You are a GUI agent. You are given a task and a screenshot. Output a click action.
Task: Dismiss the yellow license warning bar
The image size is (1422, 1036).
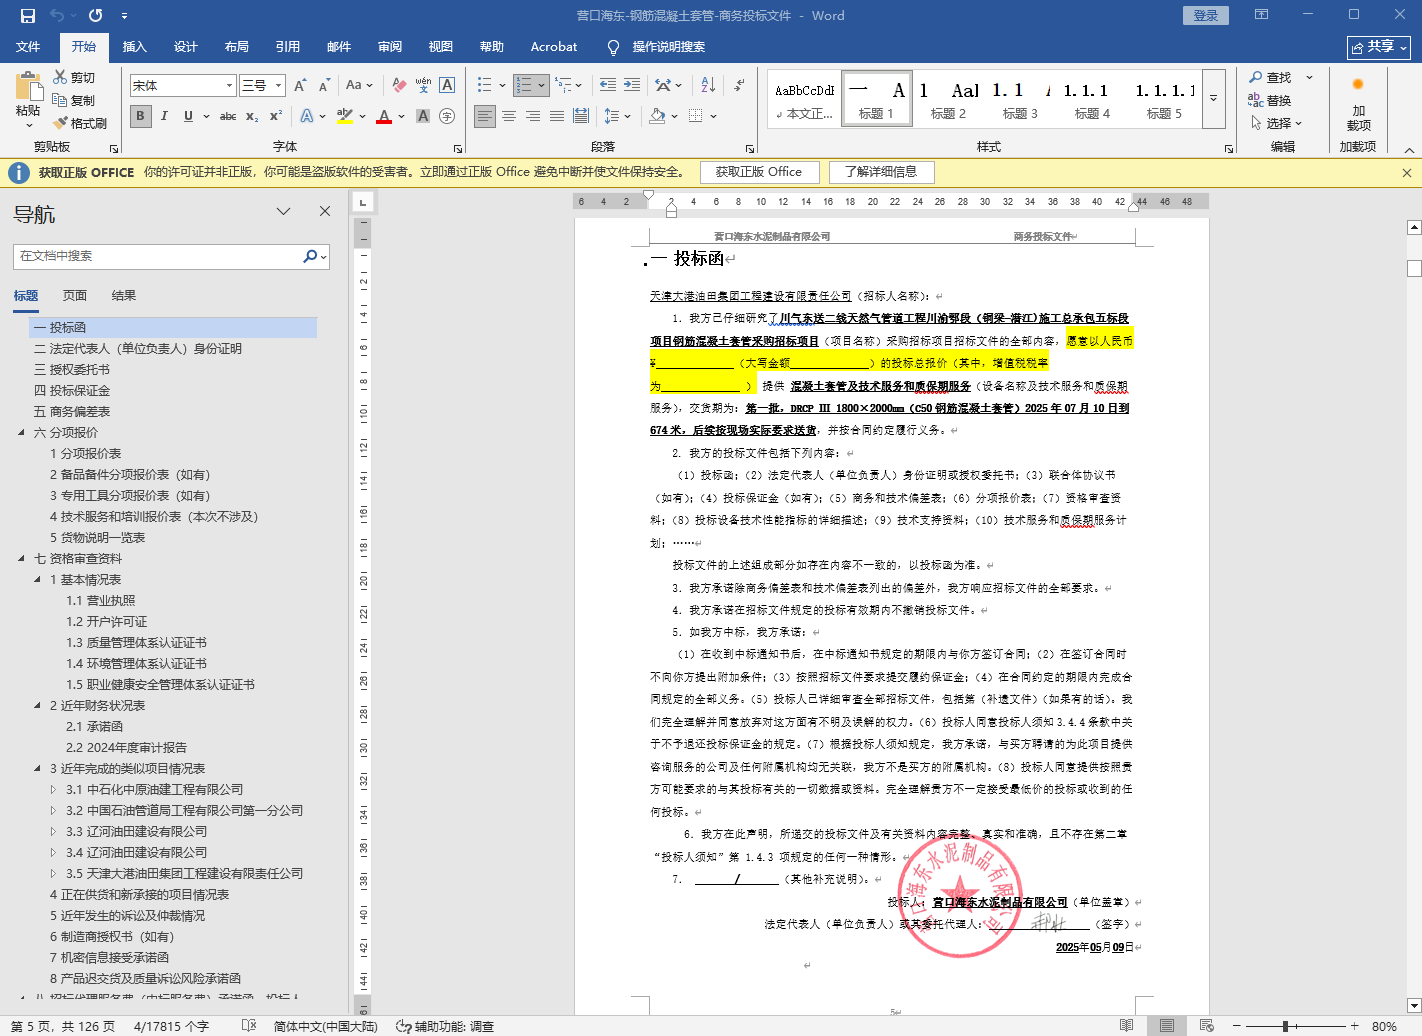click(1407, 173)
